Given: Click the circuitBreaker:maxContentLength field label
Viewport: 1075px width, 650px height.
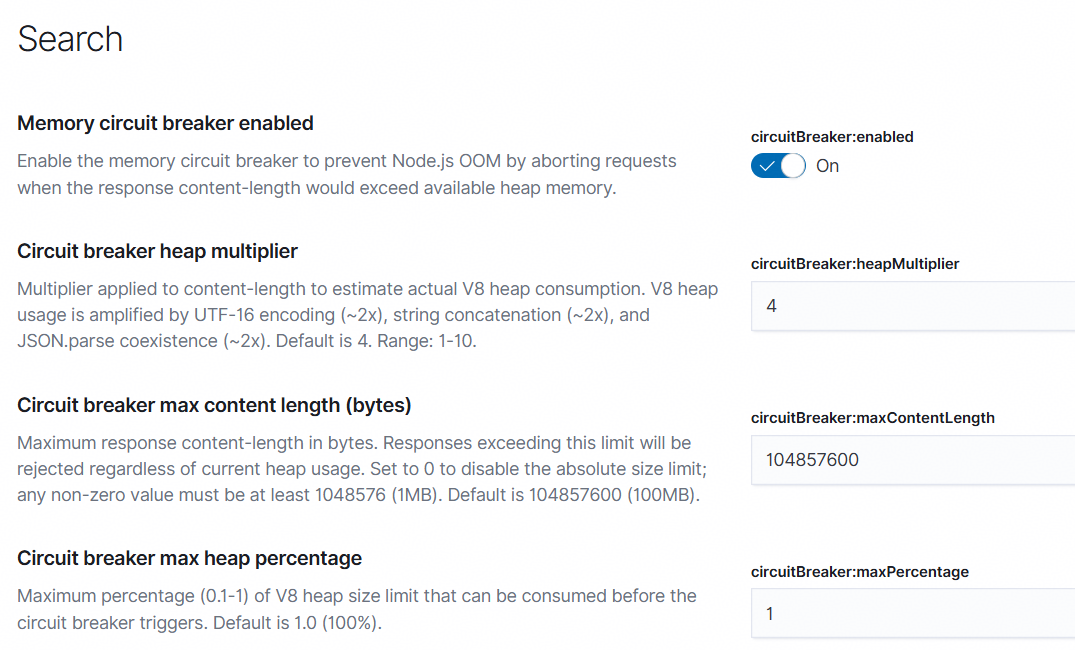Looking at the screenshot, I should pyautogui.click(x=873, y=418).
